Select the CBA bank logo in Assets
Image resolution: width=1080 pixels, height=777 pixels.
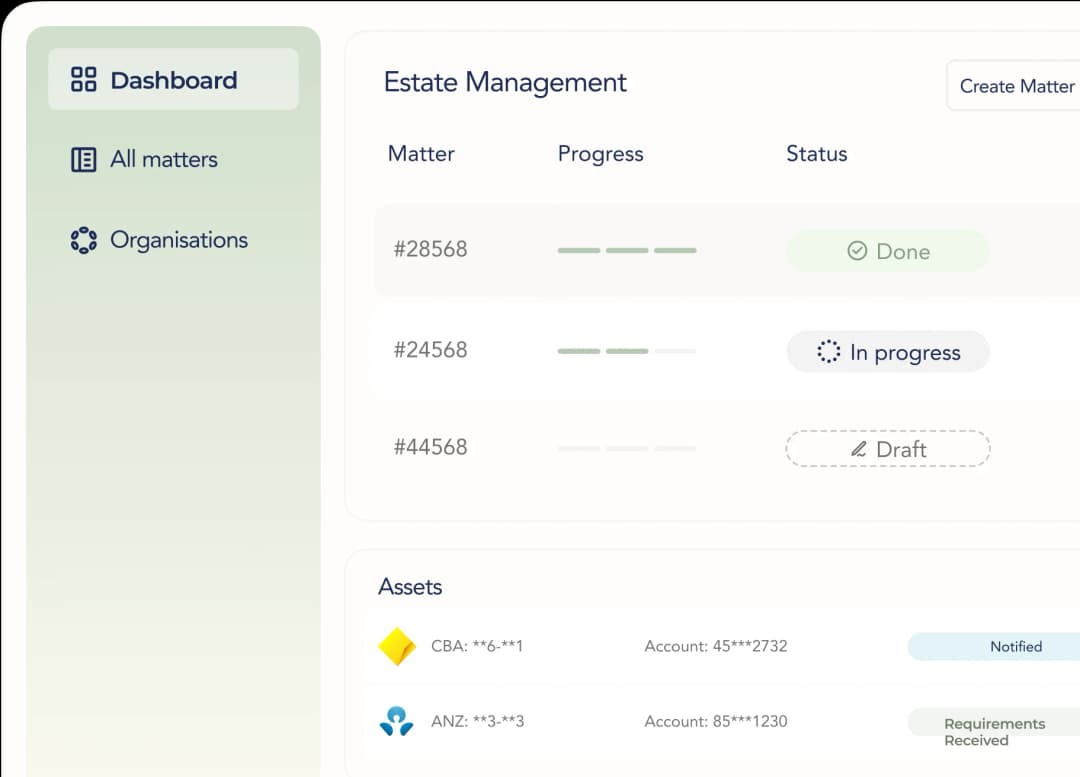coord(397,646)
